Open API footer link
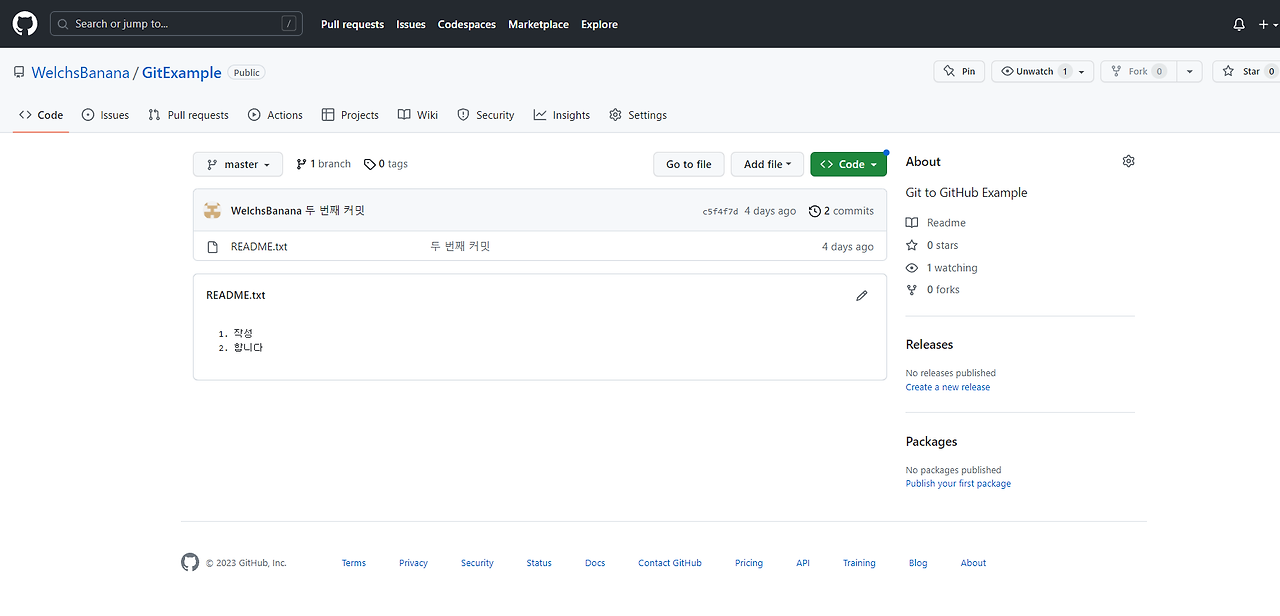This screenshot has width=1280, height=616. 803,563
